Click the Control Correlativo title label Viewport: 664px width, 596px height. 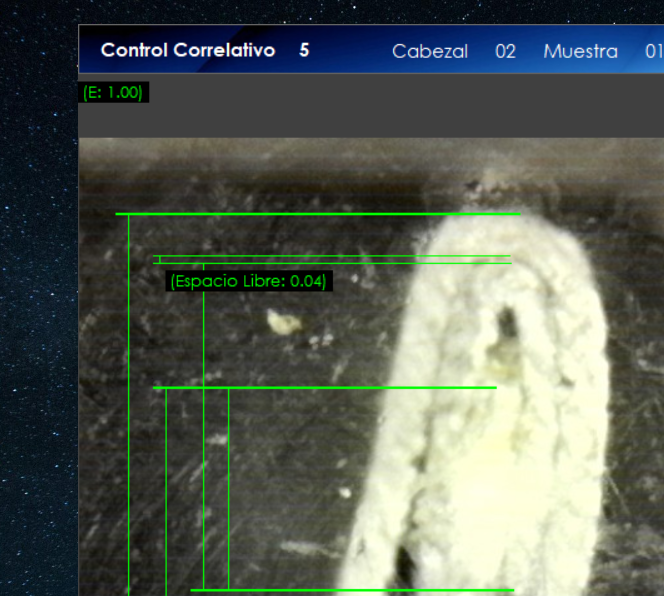coord(187,50)
